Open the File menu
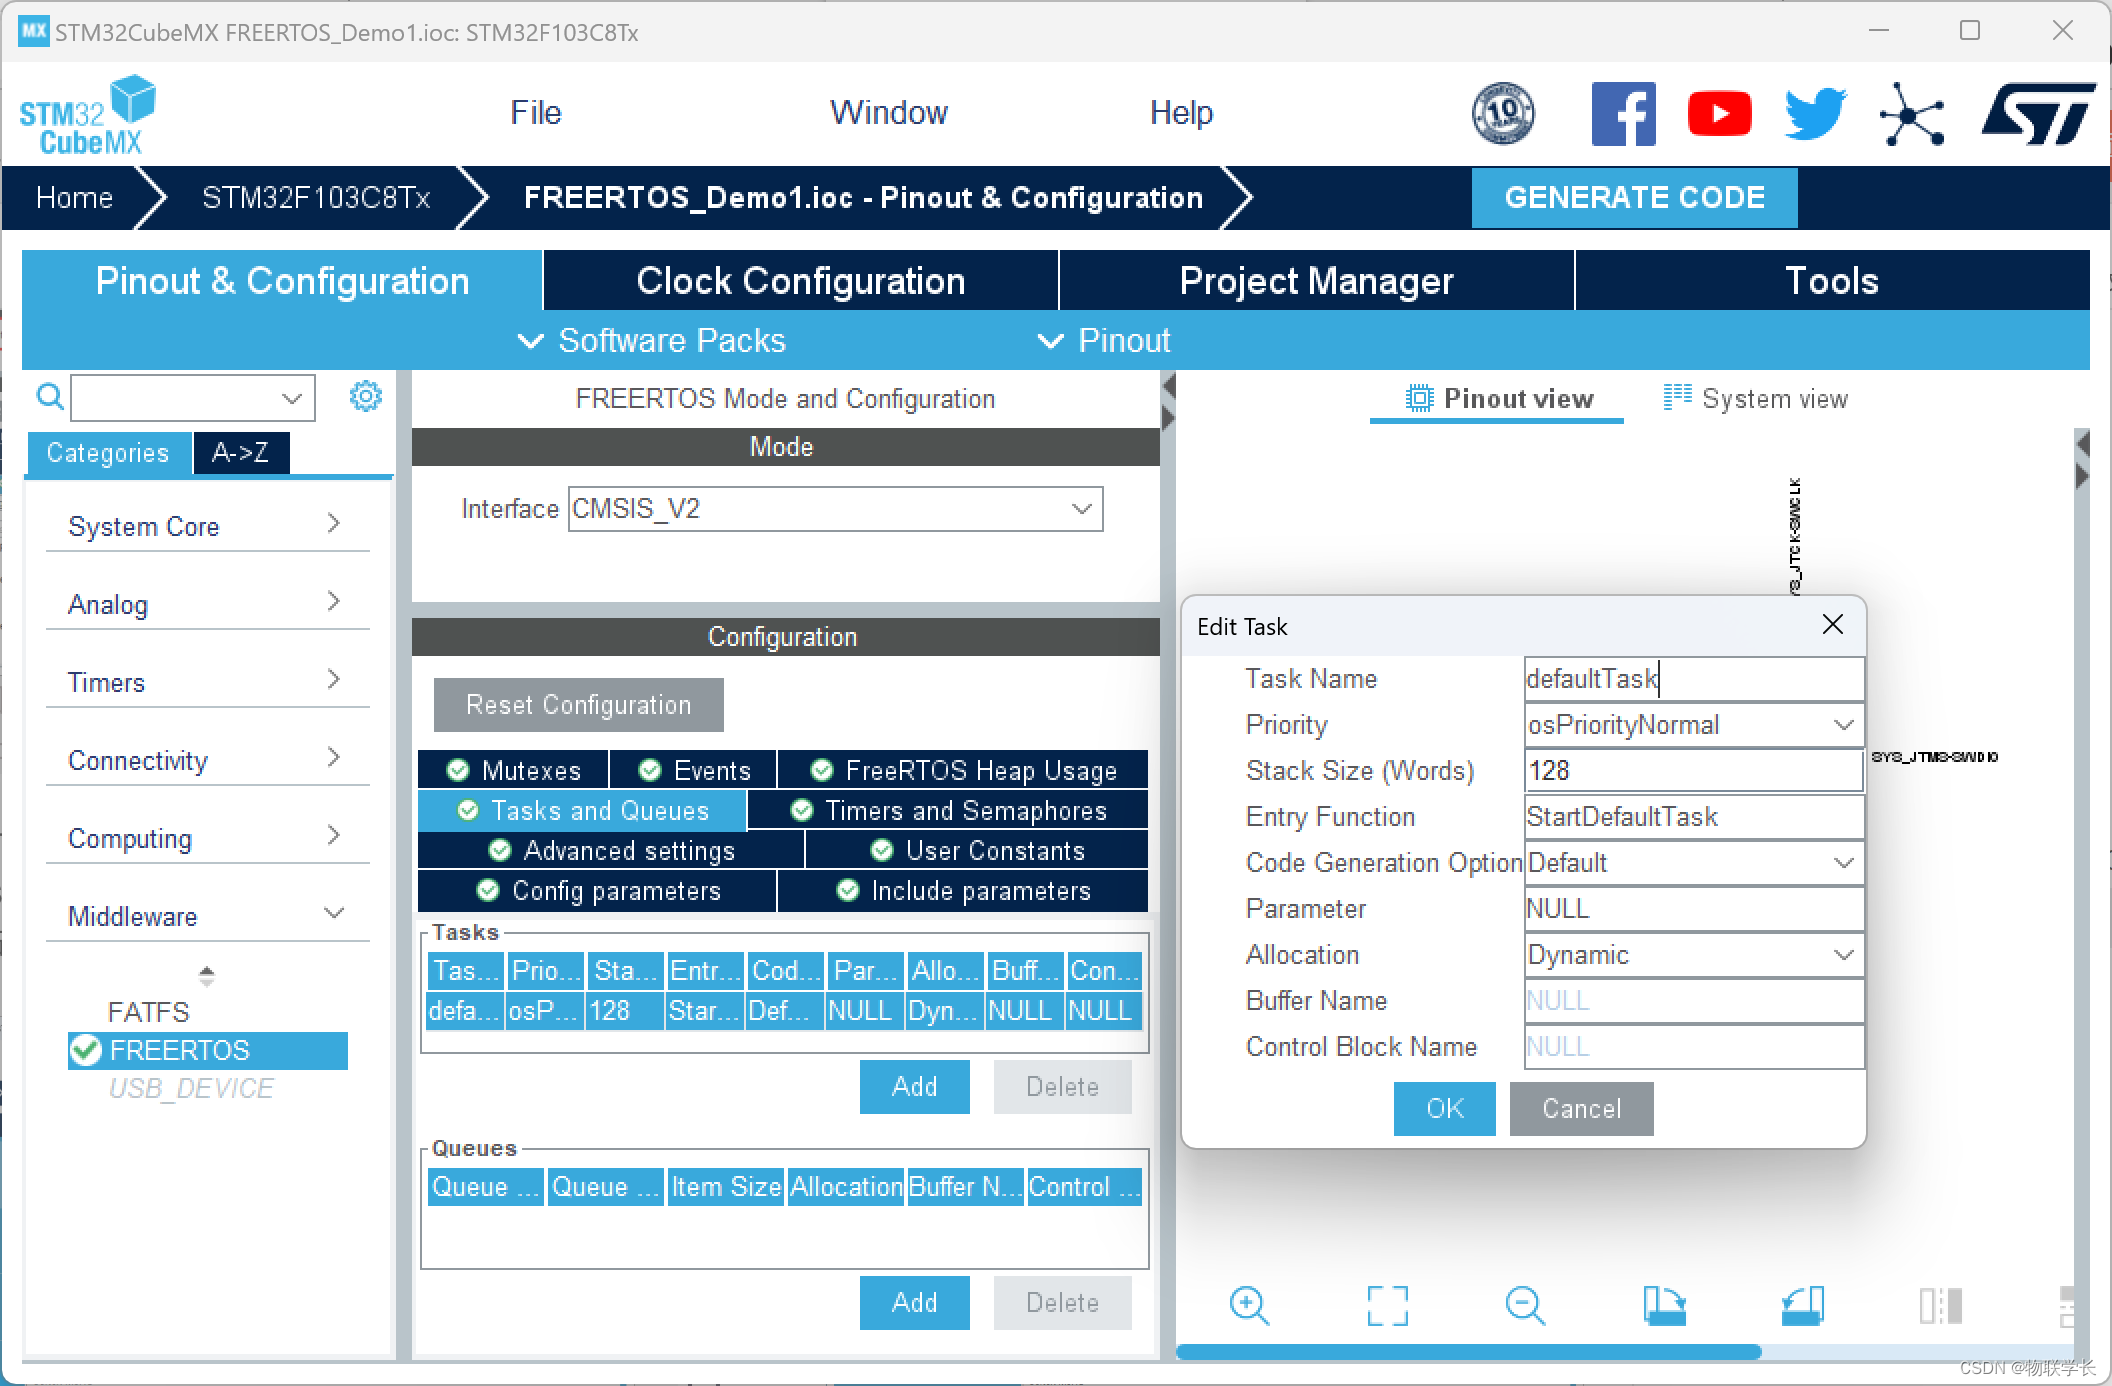2112x1386 pixels. tap(536, 113)
